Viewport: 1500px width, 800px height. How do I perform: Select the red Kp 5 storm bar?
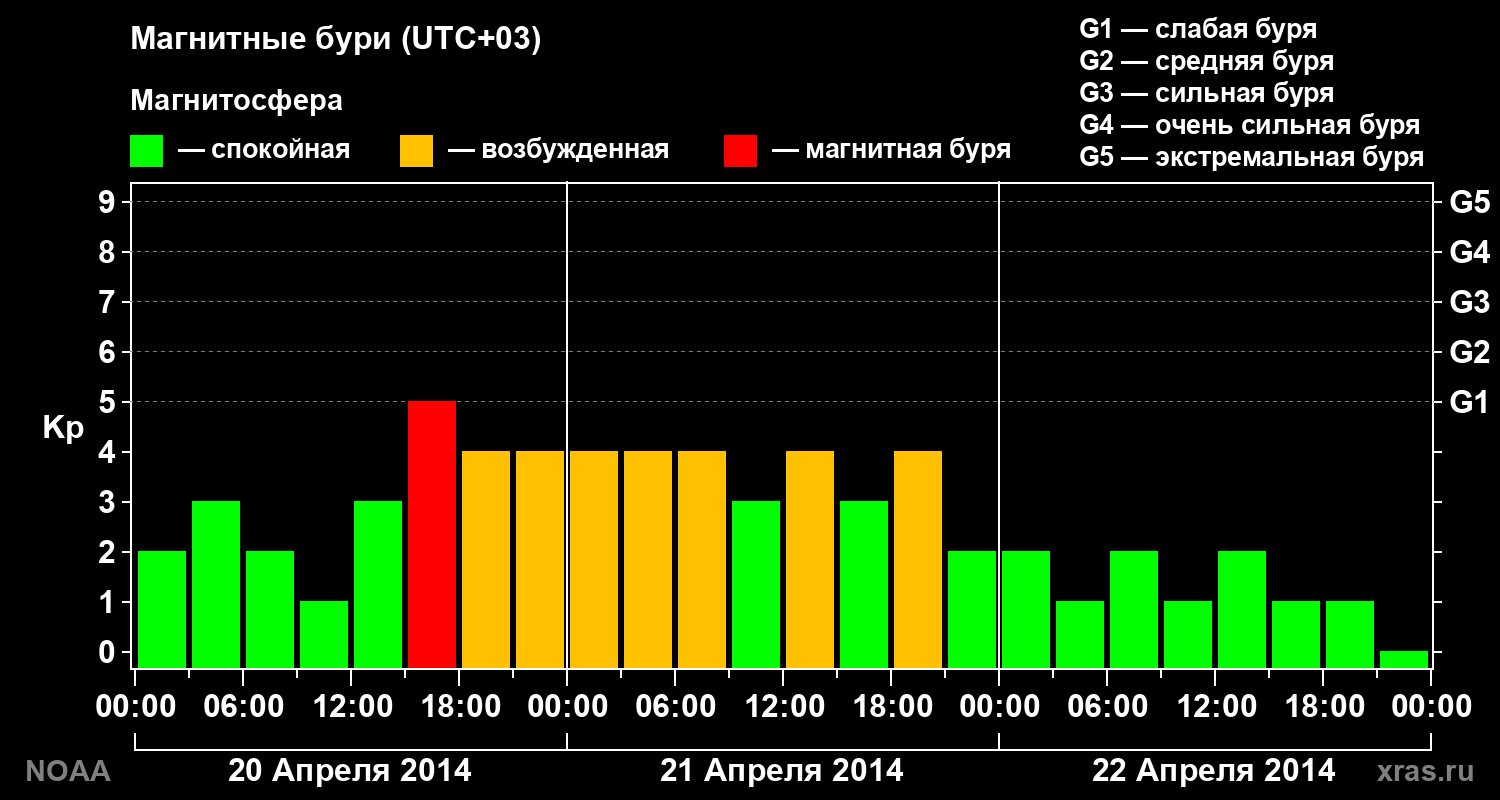tap(432, 534)
